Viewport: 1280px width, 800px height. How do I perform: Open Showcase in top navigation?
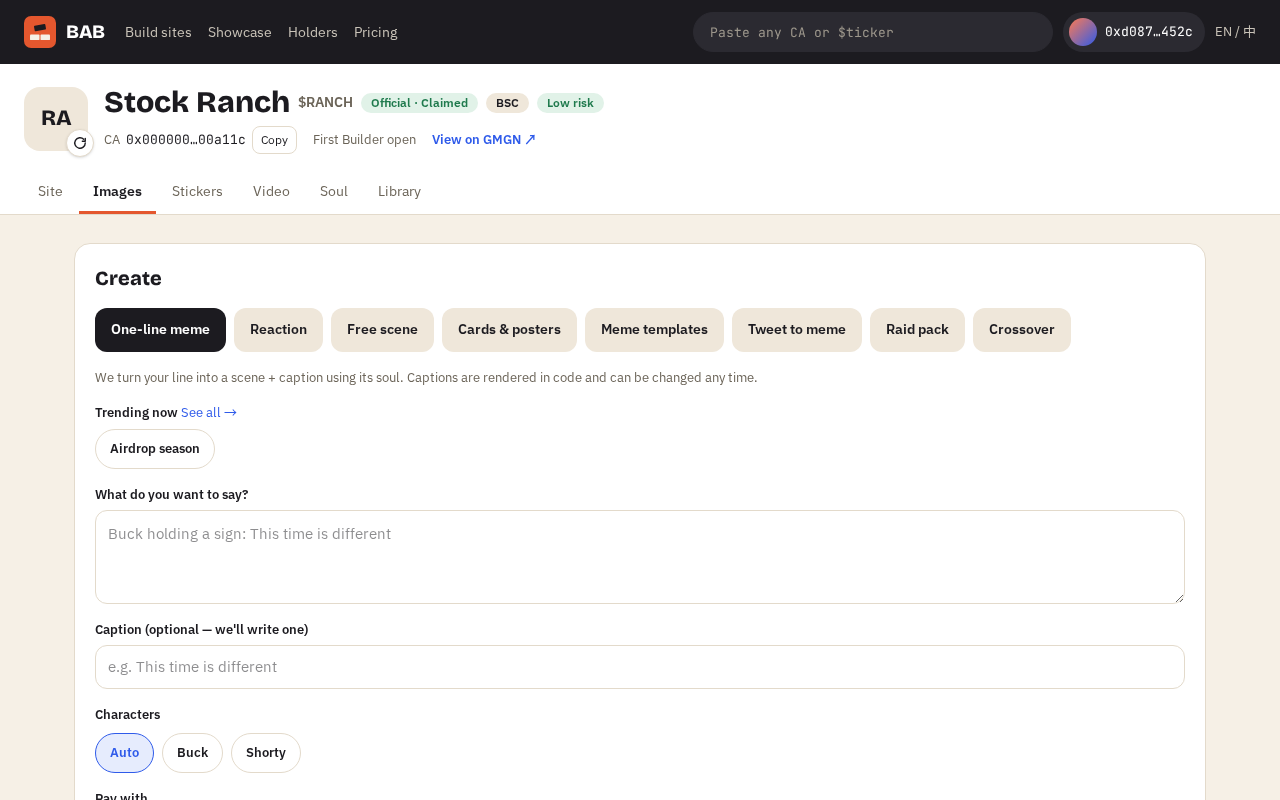tap(240, 32)
